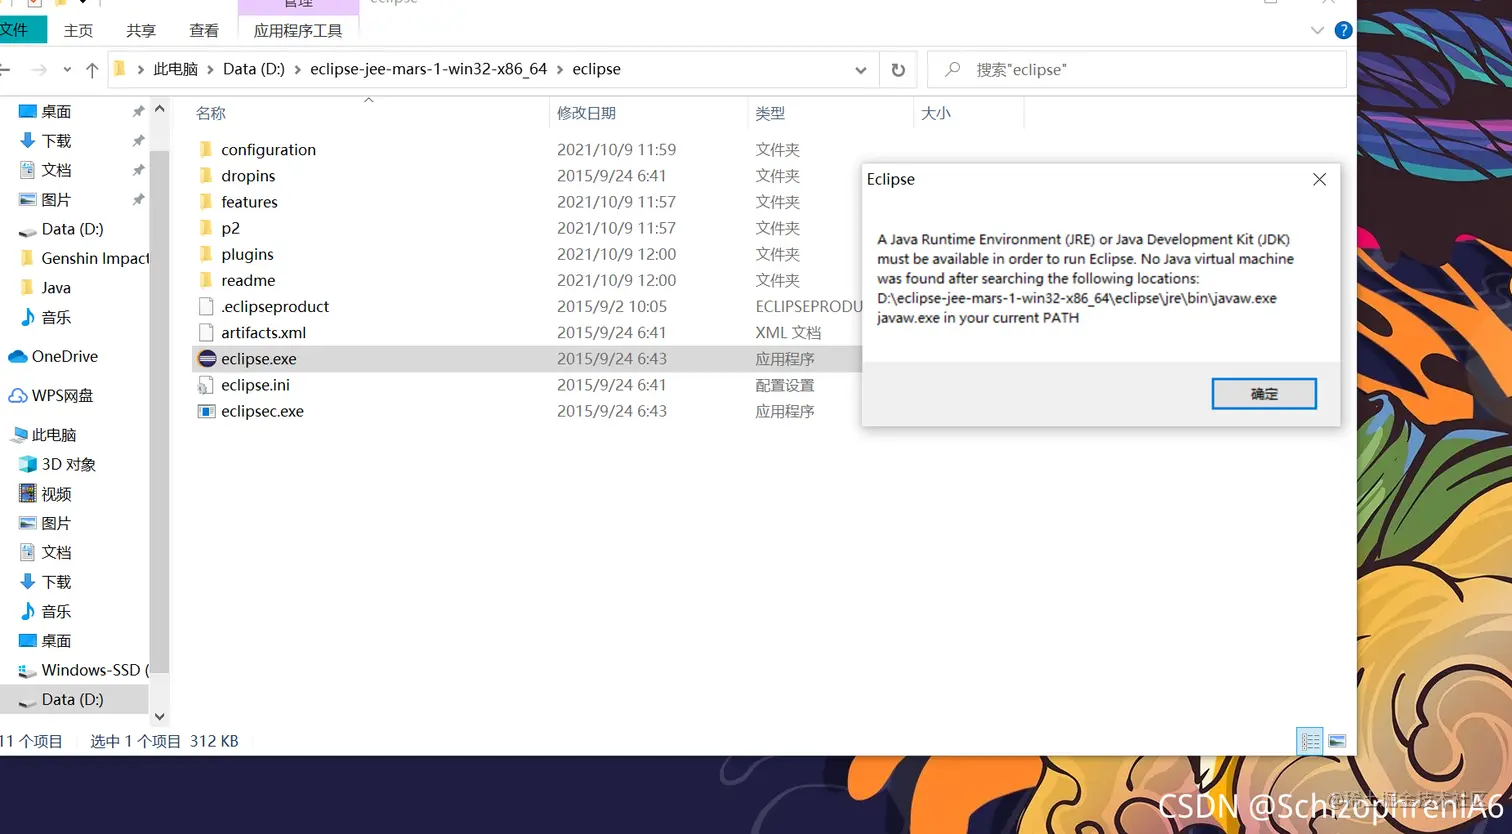Screen dimensions: 1512x834
Task: Navigate forward with the arrow
Action: coord(39,70)
